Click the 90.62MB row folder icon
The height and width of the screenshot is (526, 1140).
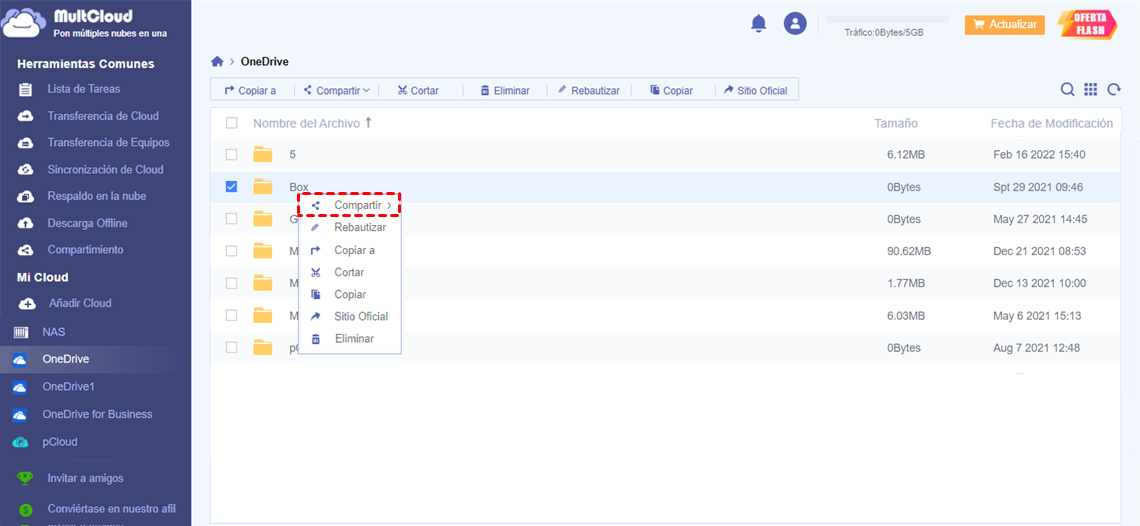[x=262, y=251]
